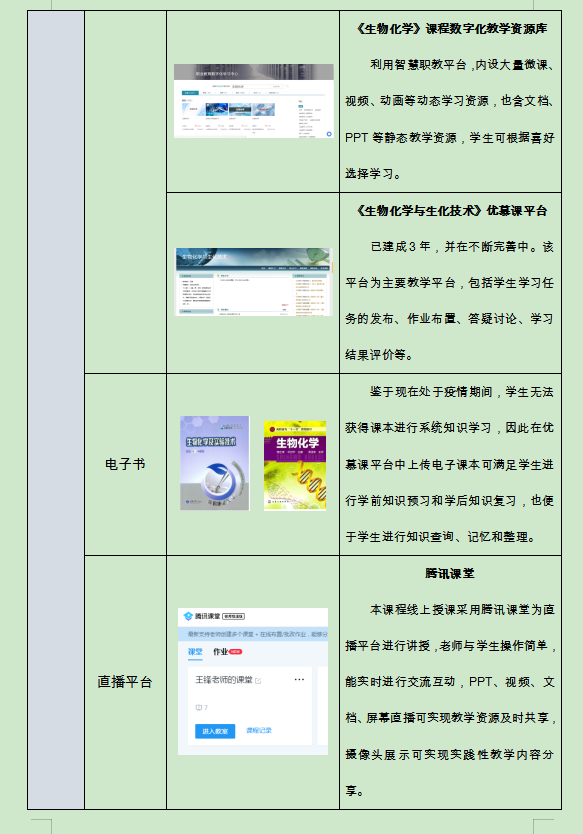This screenshot has width=583, height=834.
Task: Select the 生物化学及实验技术 book cover
Action: point(215,463)
